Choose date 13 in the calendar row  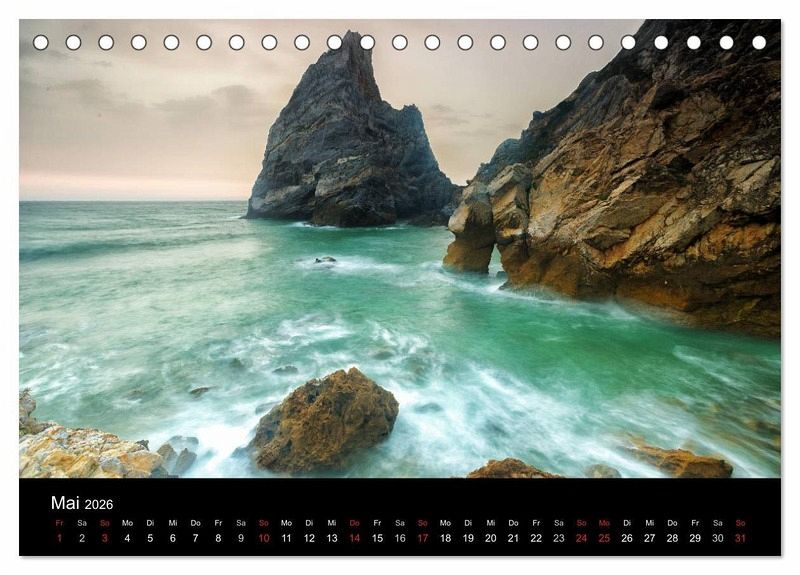point(332,538)
